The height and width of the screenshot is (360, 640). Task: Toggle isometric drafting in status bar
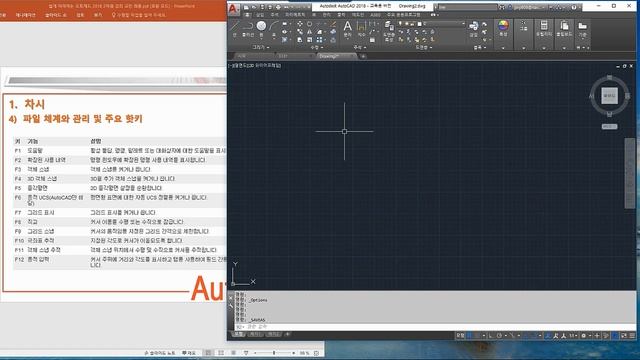pyautogui.click(x=513, y=336)
